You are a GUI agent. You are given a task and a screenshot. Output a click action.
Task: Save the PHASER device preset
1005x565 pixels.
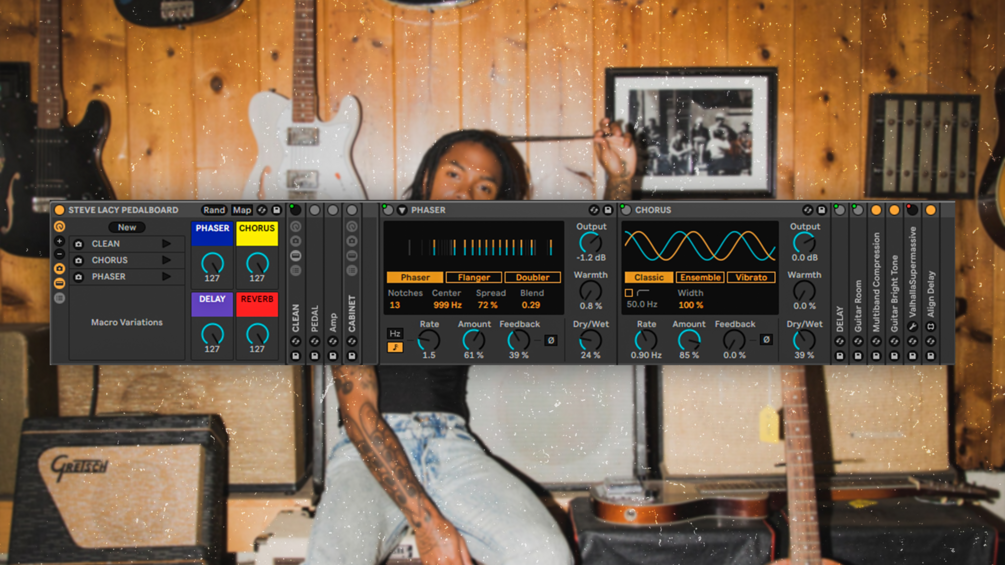(608, 210)
